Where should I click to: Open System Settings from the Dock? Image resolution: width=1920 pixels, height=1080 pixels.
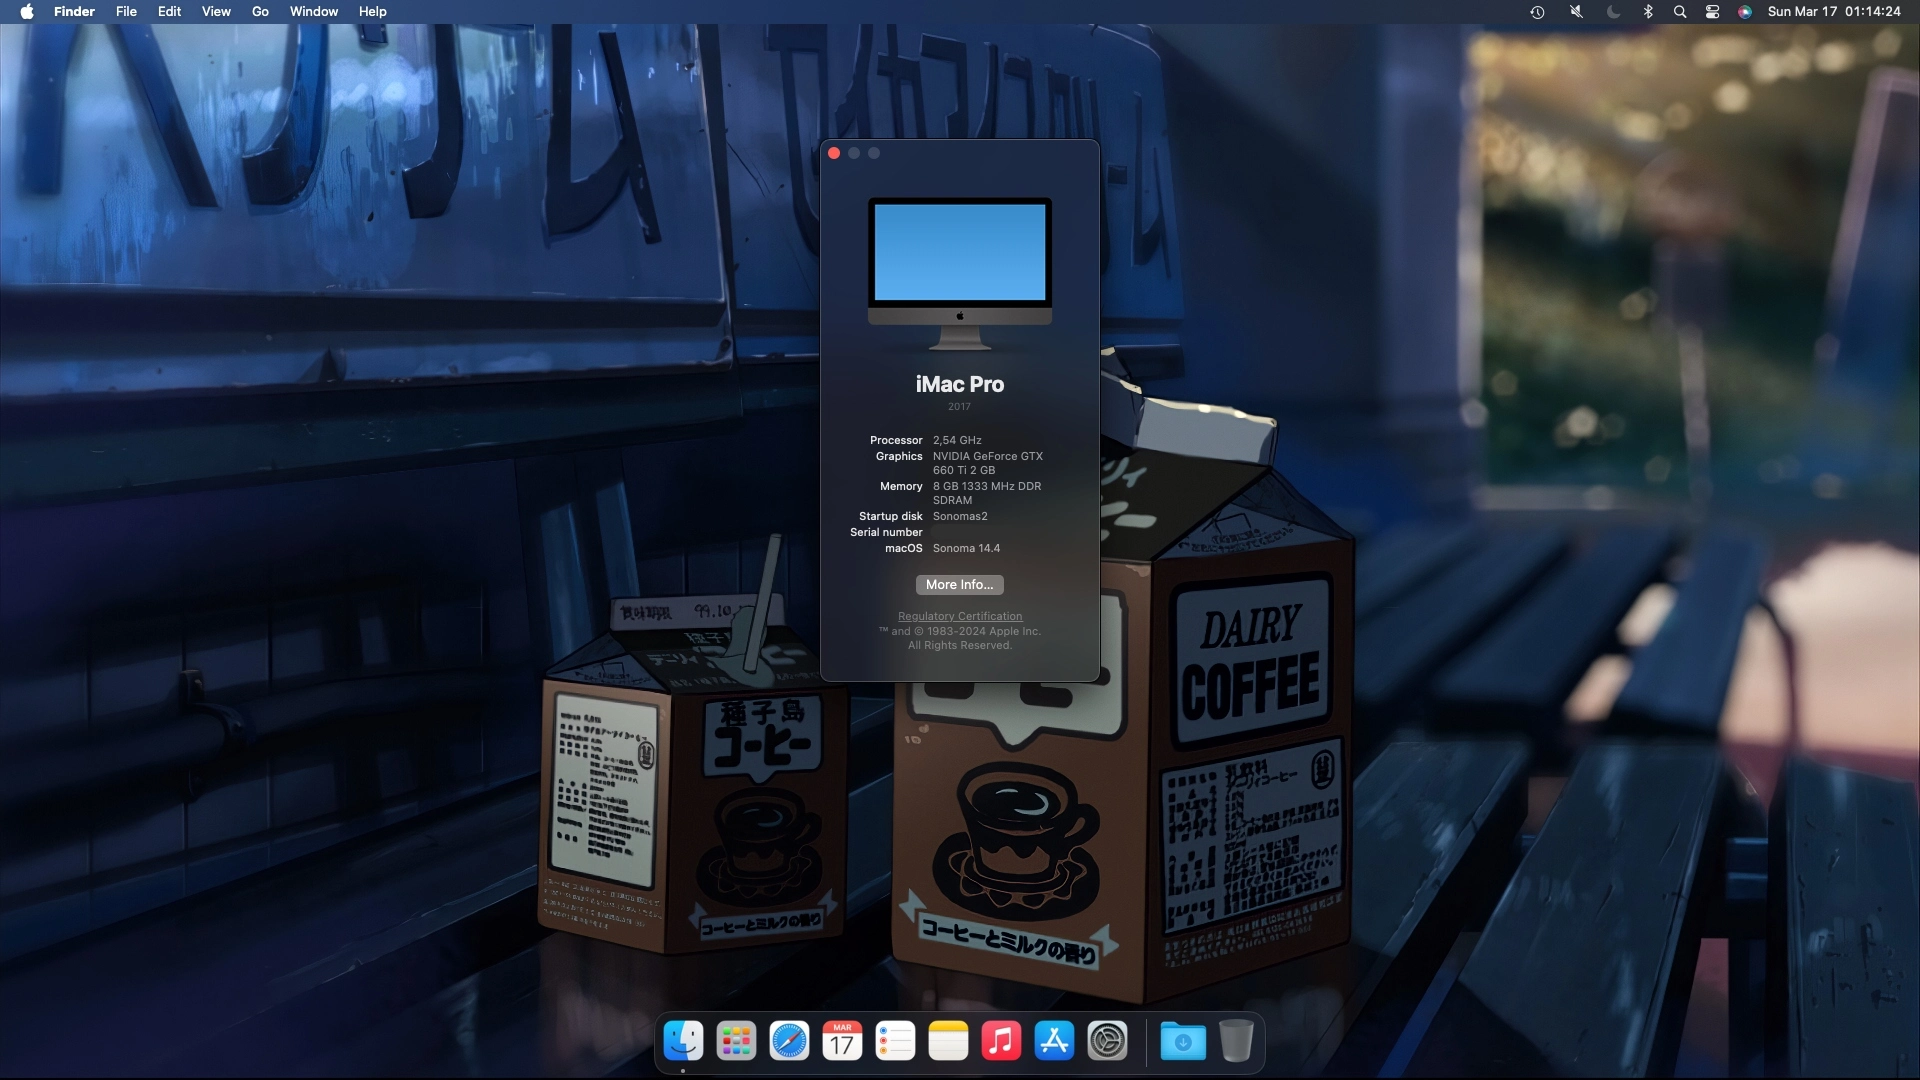(1107, 1041)
